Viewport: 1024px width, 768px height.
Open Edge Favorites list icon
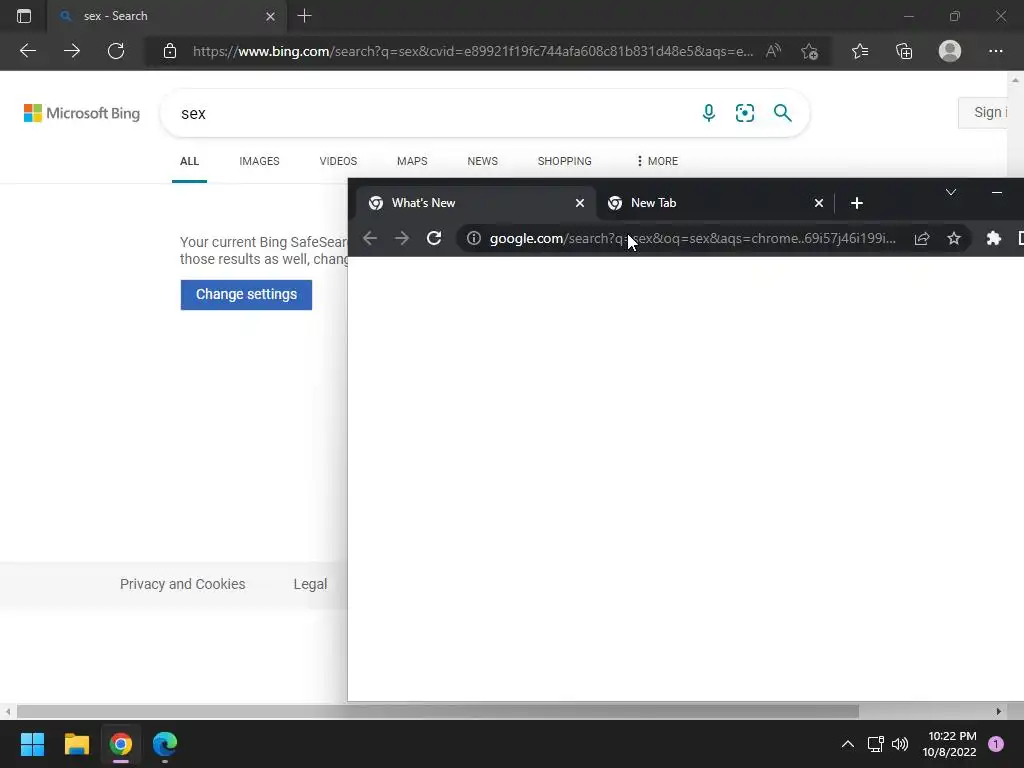[x=860, y=51]
